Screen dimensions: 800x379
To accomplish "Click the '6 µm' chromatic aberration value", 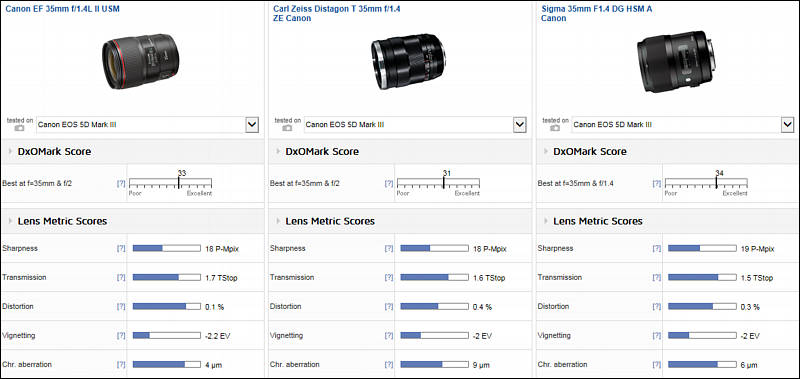I will [x=749, y=365].
